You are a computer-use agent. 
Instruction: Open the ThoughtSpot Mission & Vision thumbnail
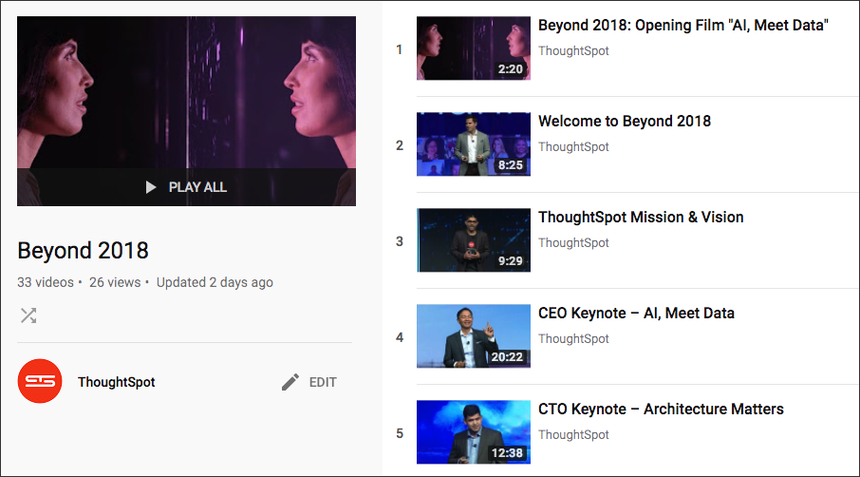(x=473, y=240)
